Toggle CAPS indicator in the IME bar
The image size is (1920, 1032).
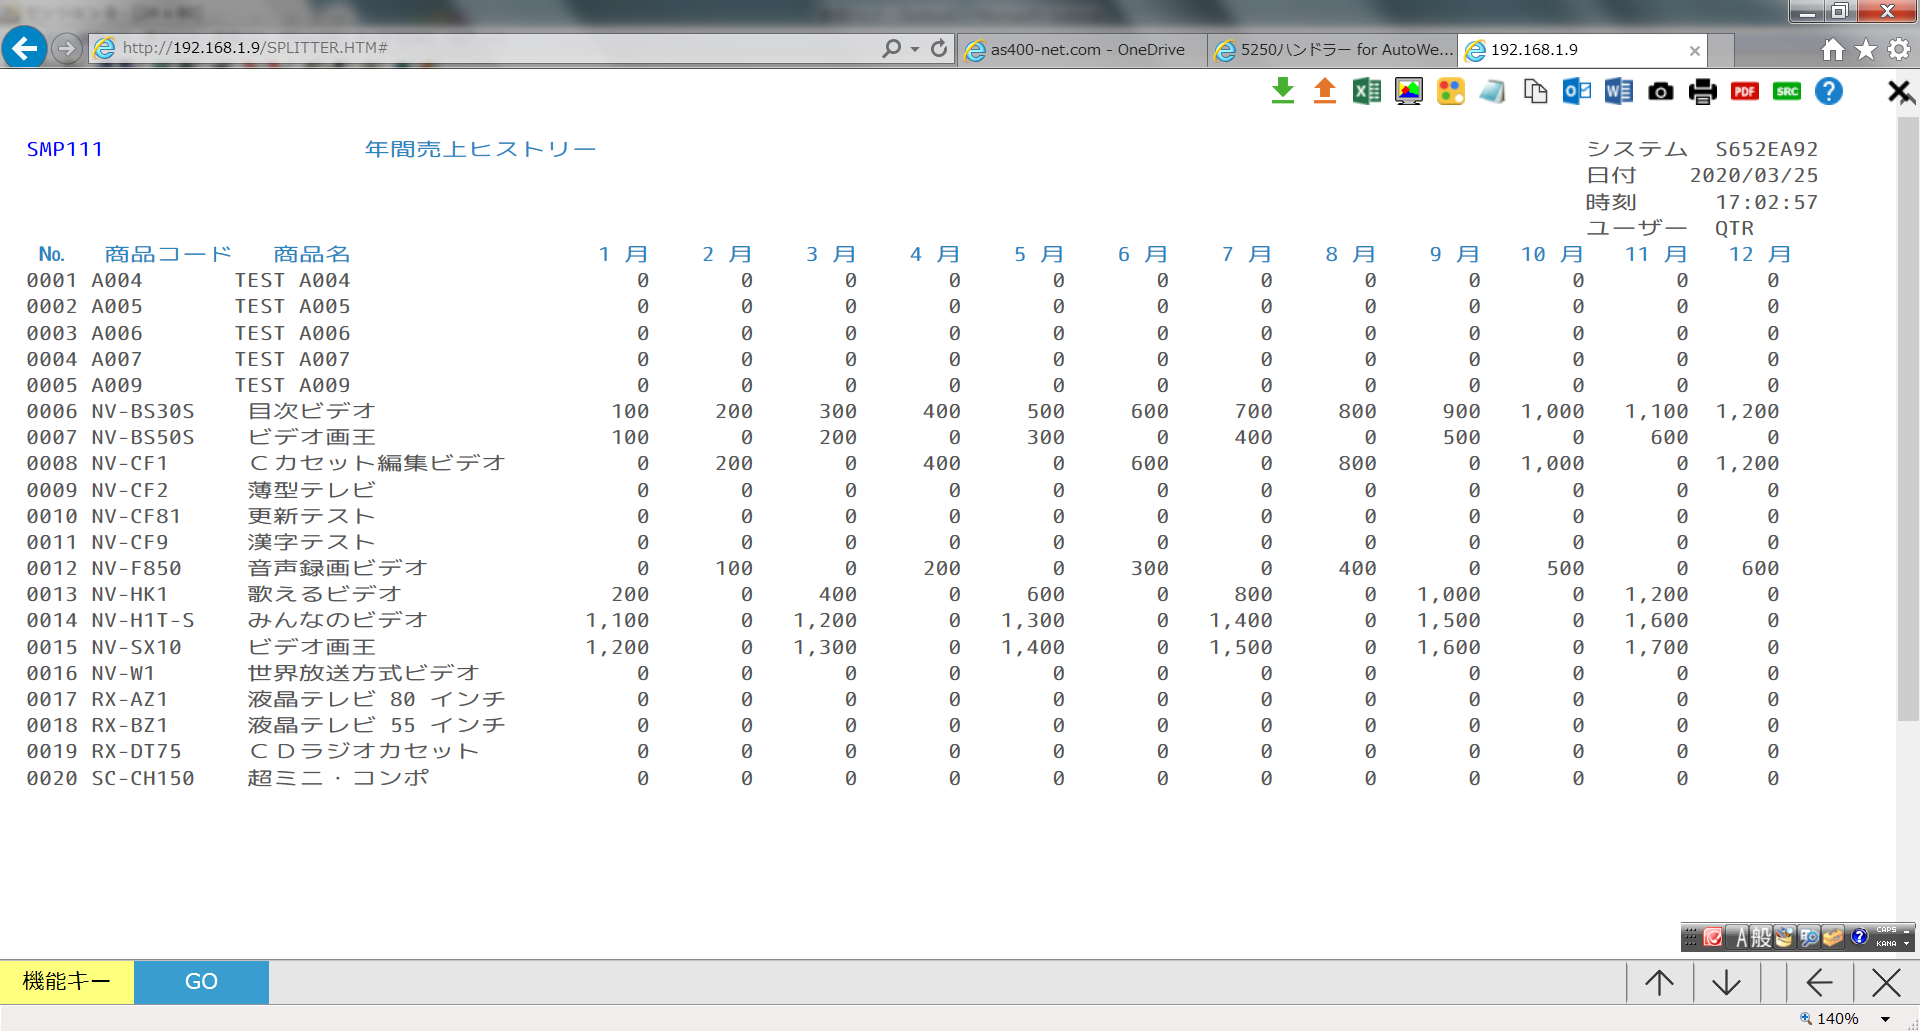tap(1886, 930)
